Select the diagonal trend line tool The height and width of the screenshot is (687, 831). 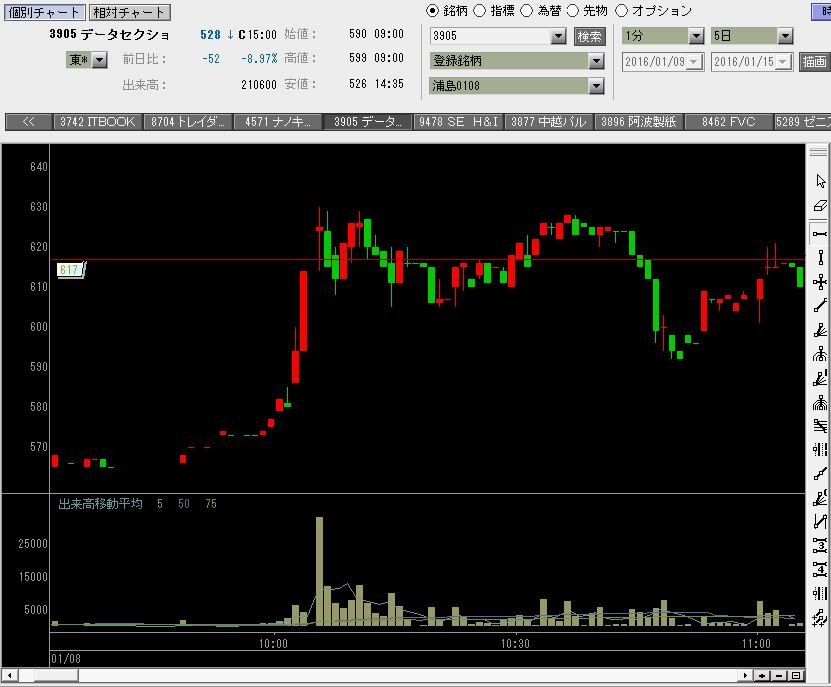[820, 305]
